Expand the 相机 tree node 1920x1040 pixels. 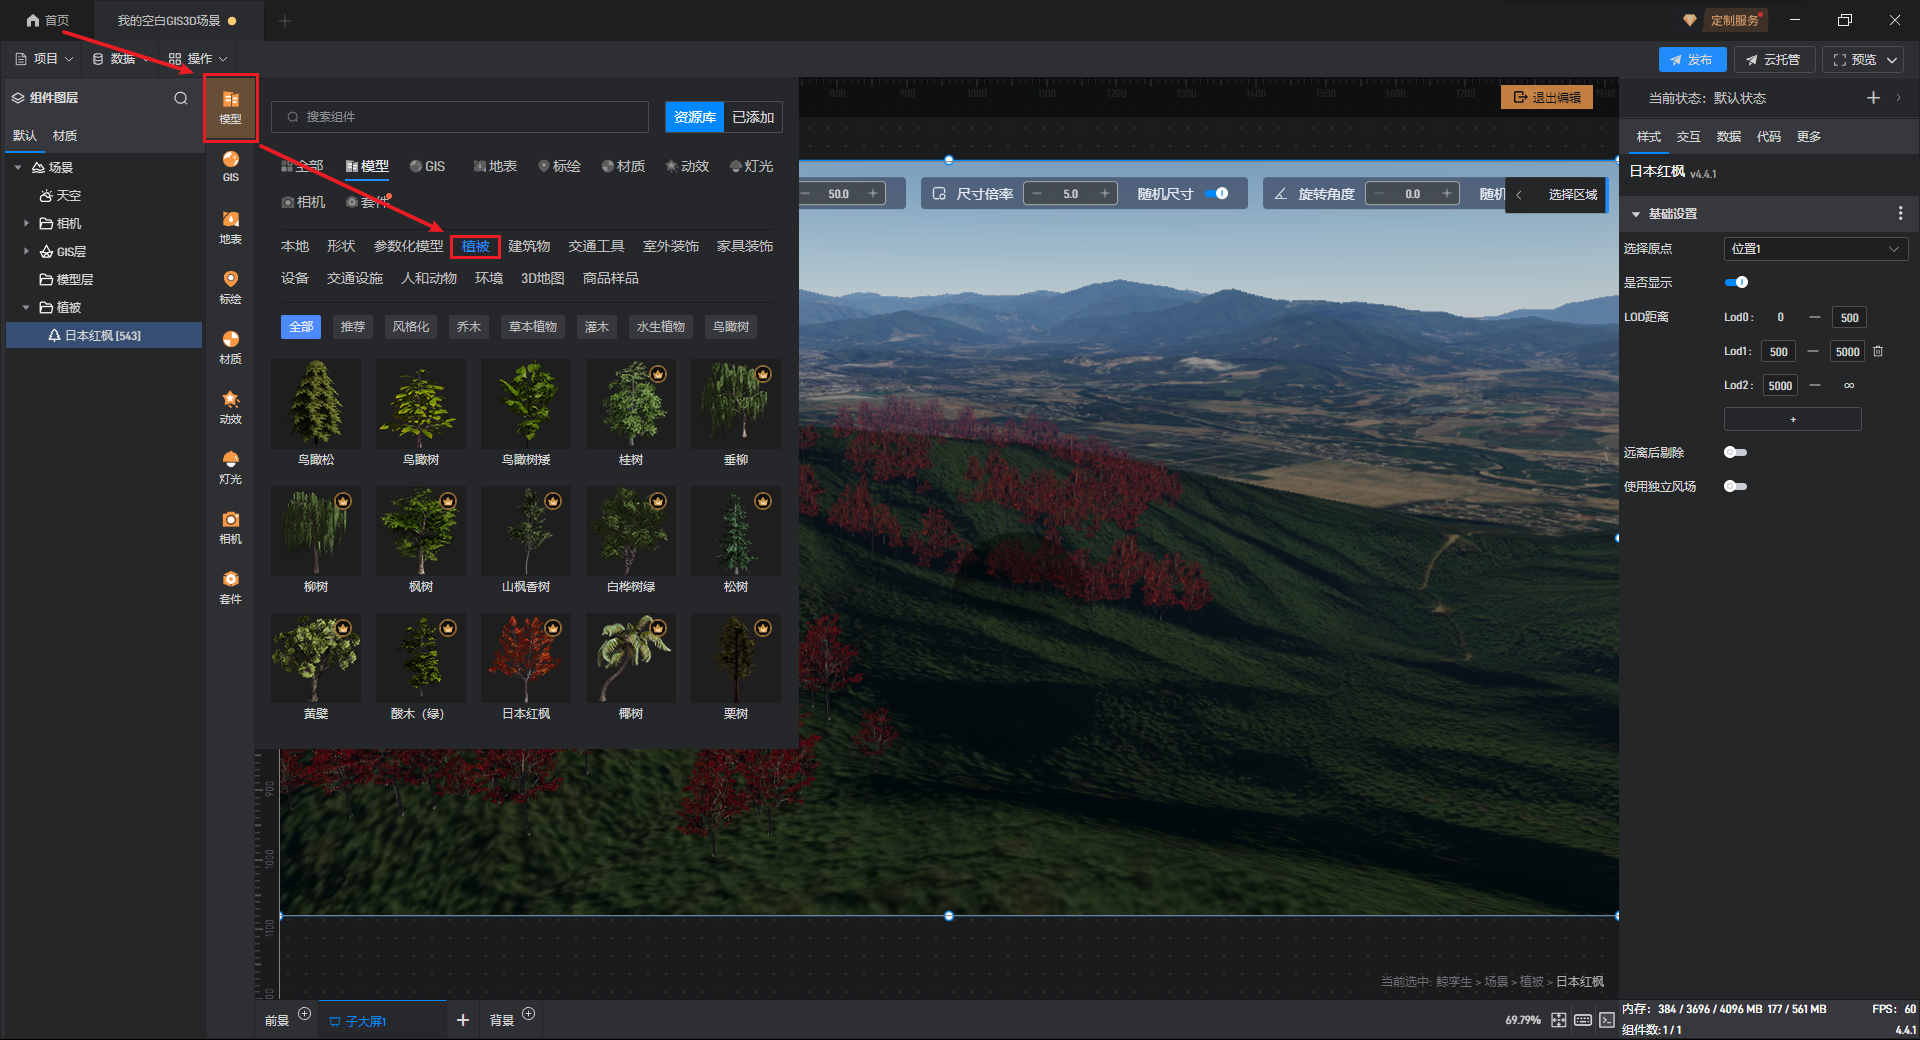pyautogui.click(x=26, y=223)
